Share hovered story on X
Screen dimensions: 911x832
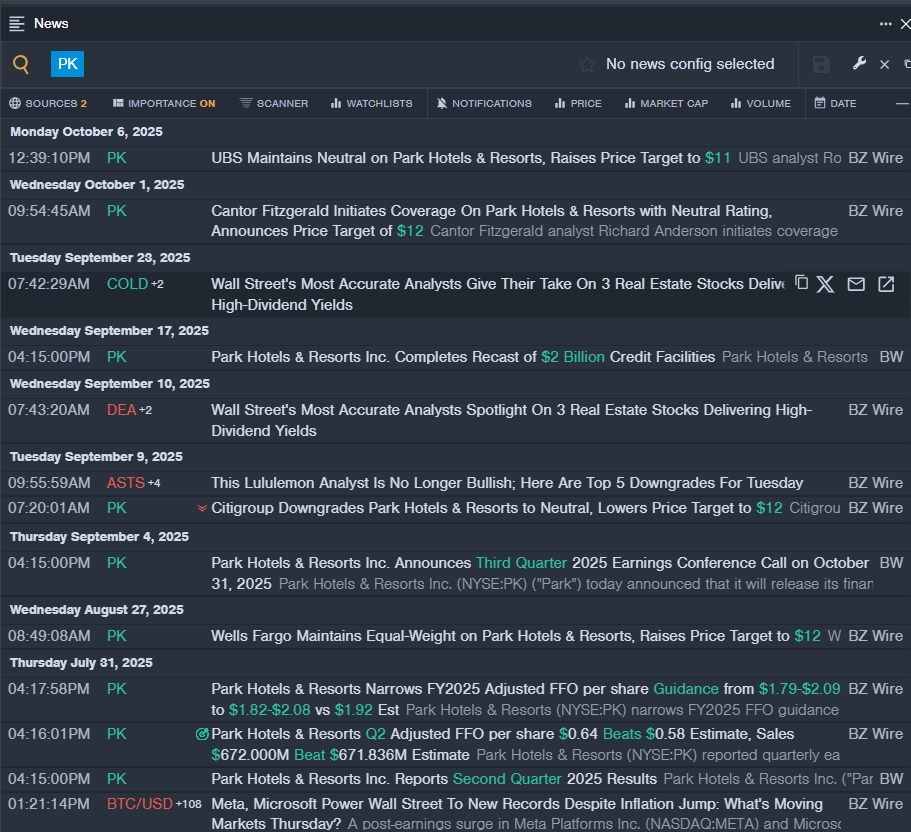pos(825,284)
